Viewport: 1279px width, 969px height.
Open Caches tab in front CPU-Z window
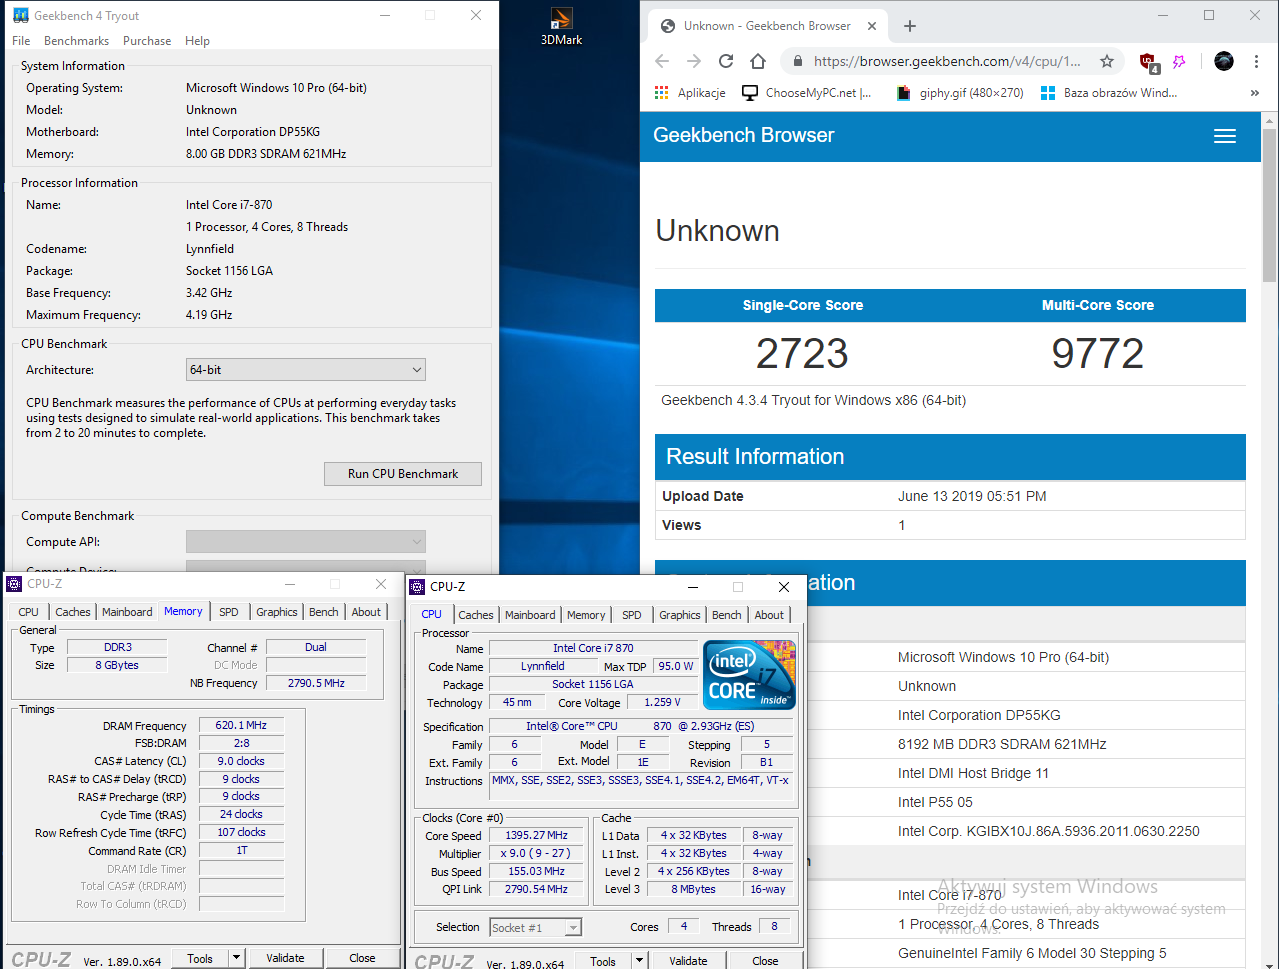coord(476,615)
